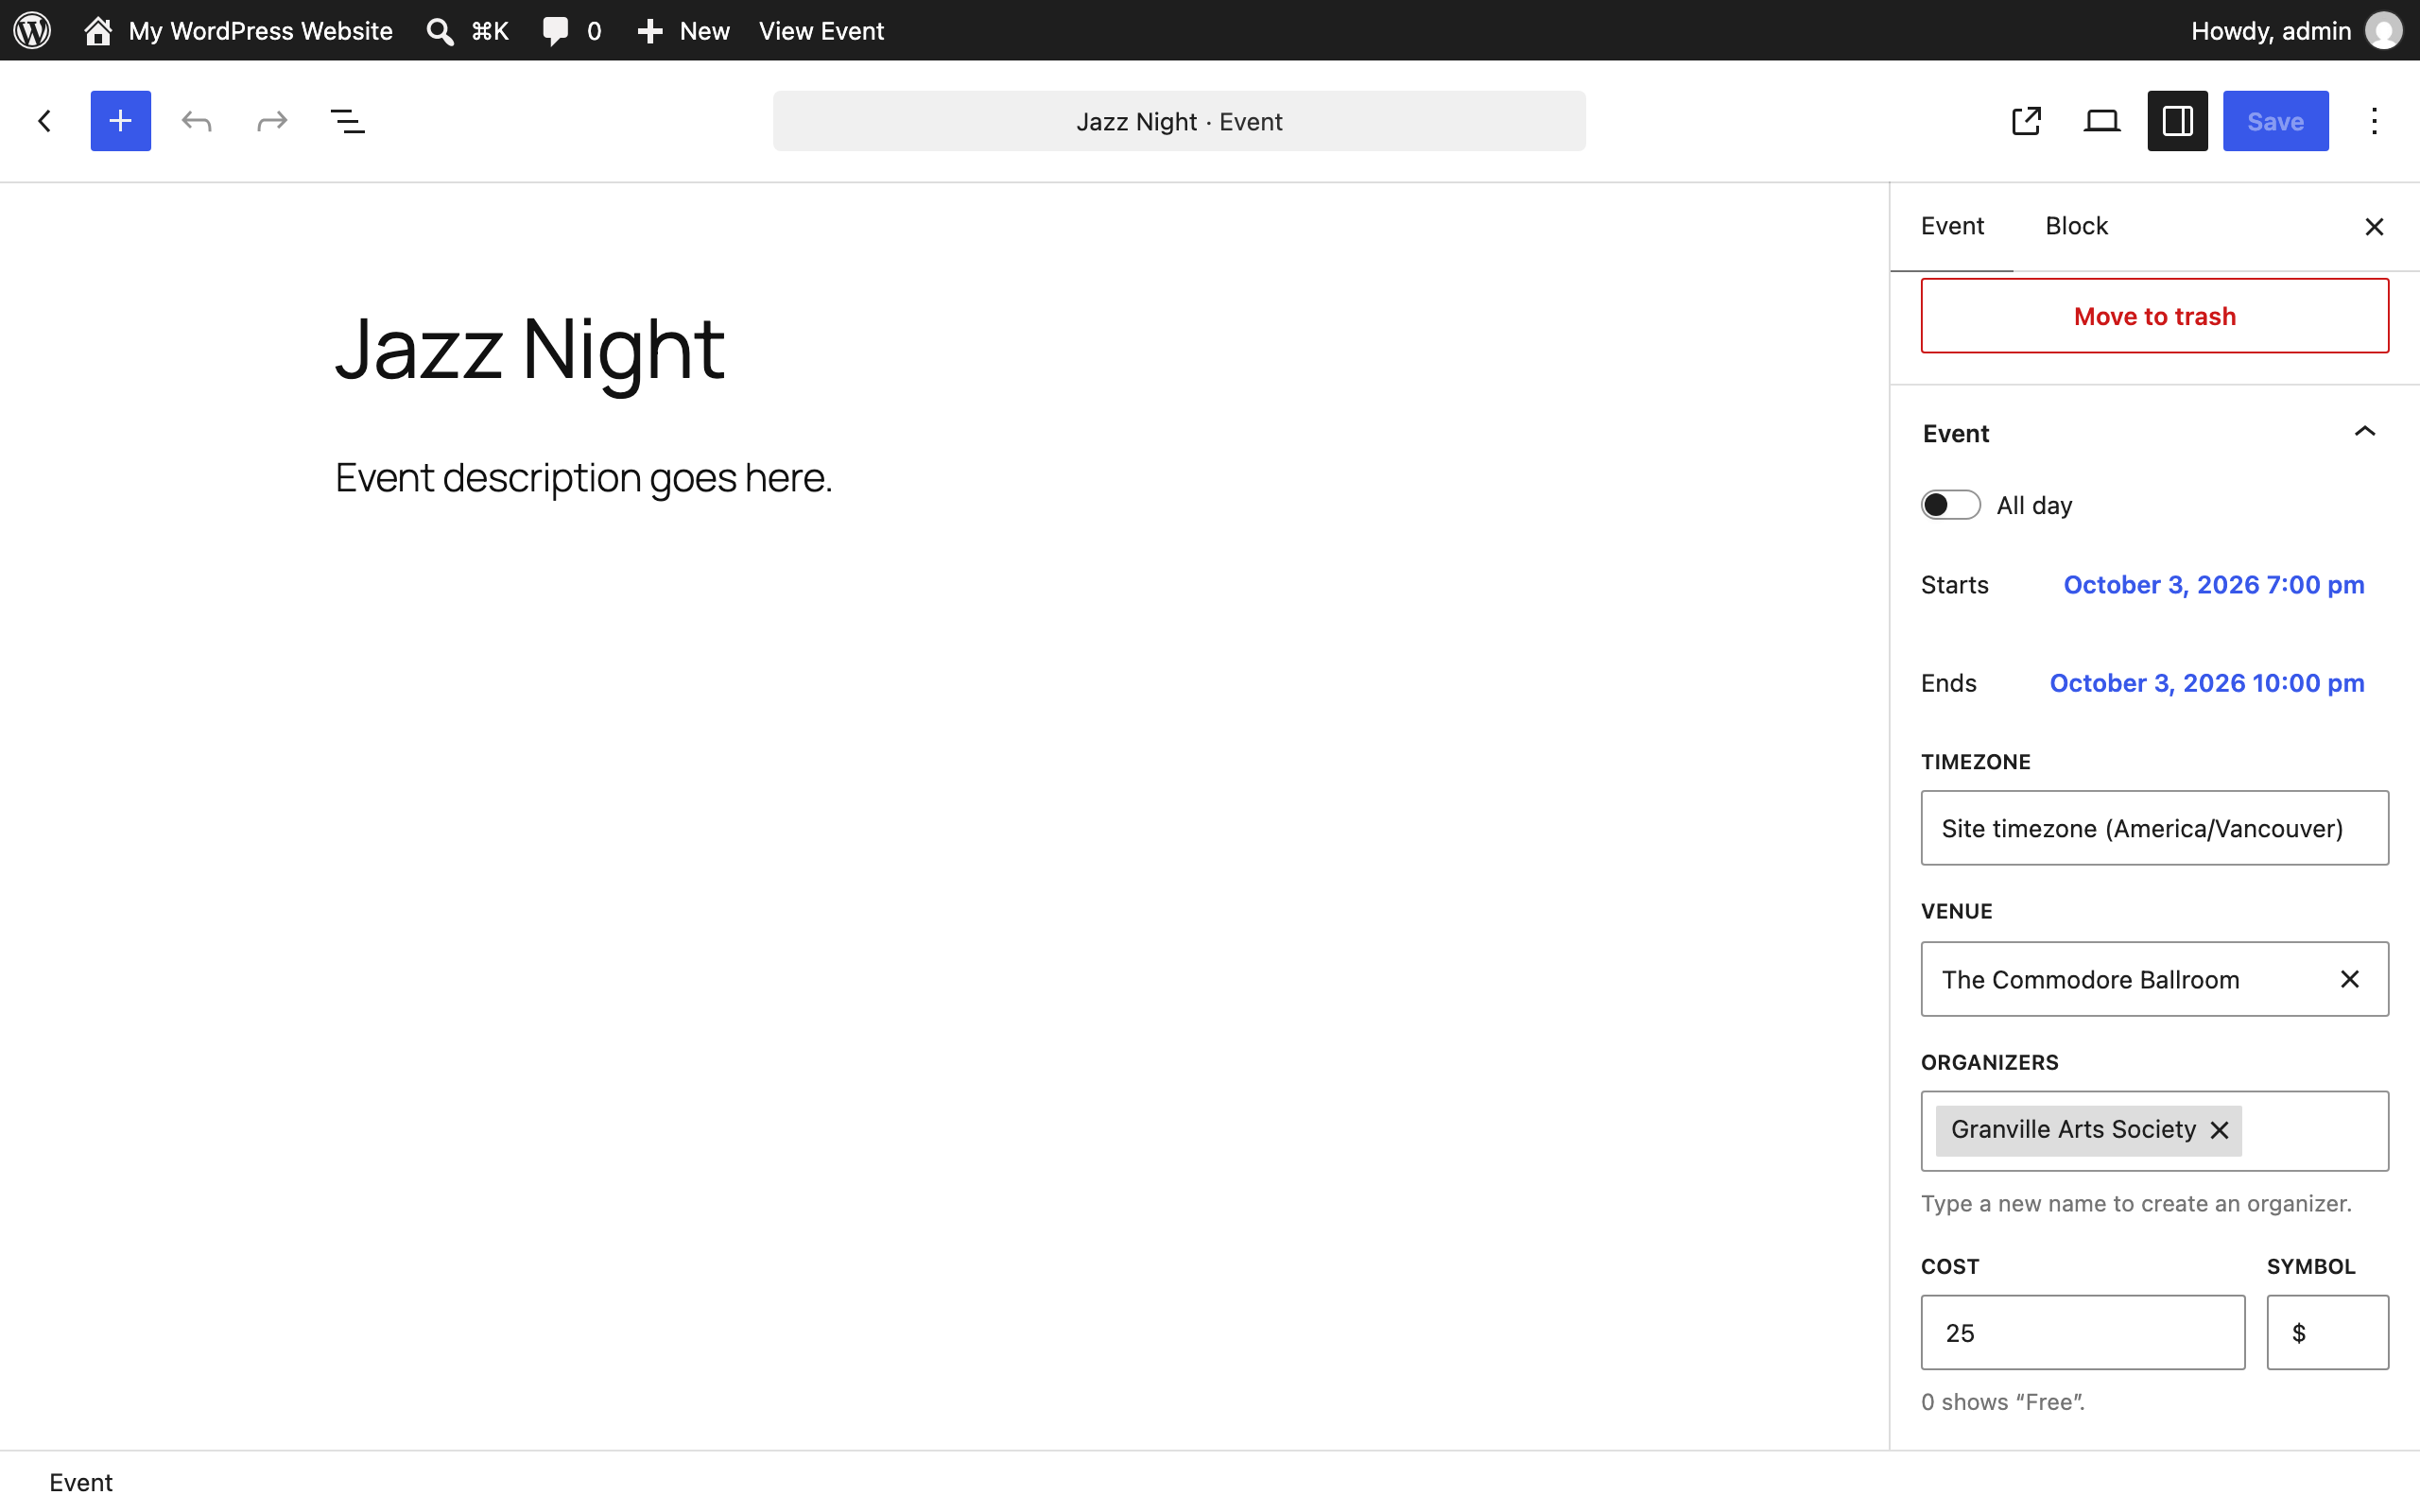Click the Save button
Viewport: 2420px width, 1512px height.
pyautogui.click(x=2275, y=121)
